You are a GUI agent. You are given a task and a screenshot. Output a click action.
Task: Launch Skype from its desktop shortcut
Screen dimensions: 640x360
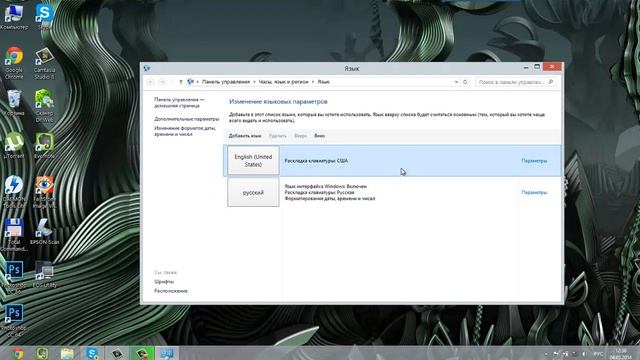(44, 17)
